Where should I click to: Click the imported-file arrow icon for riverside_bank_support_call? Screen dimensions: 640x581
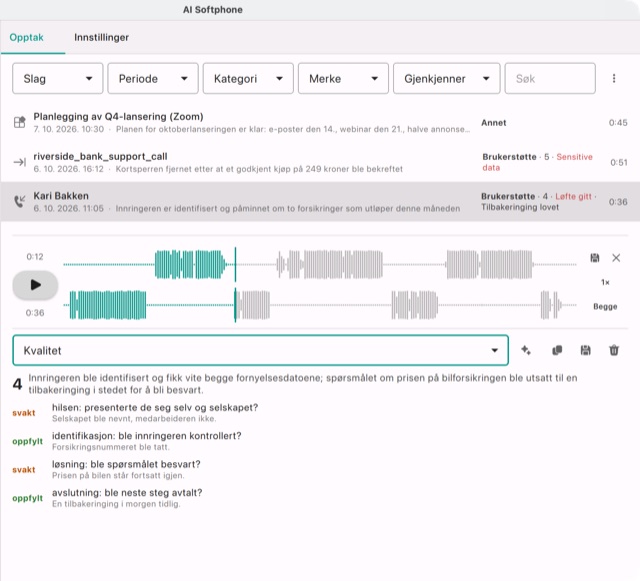[x=20, y=162]
